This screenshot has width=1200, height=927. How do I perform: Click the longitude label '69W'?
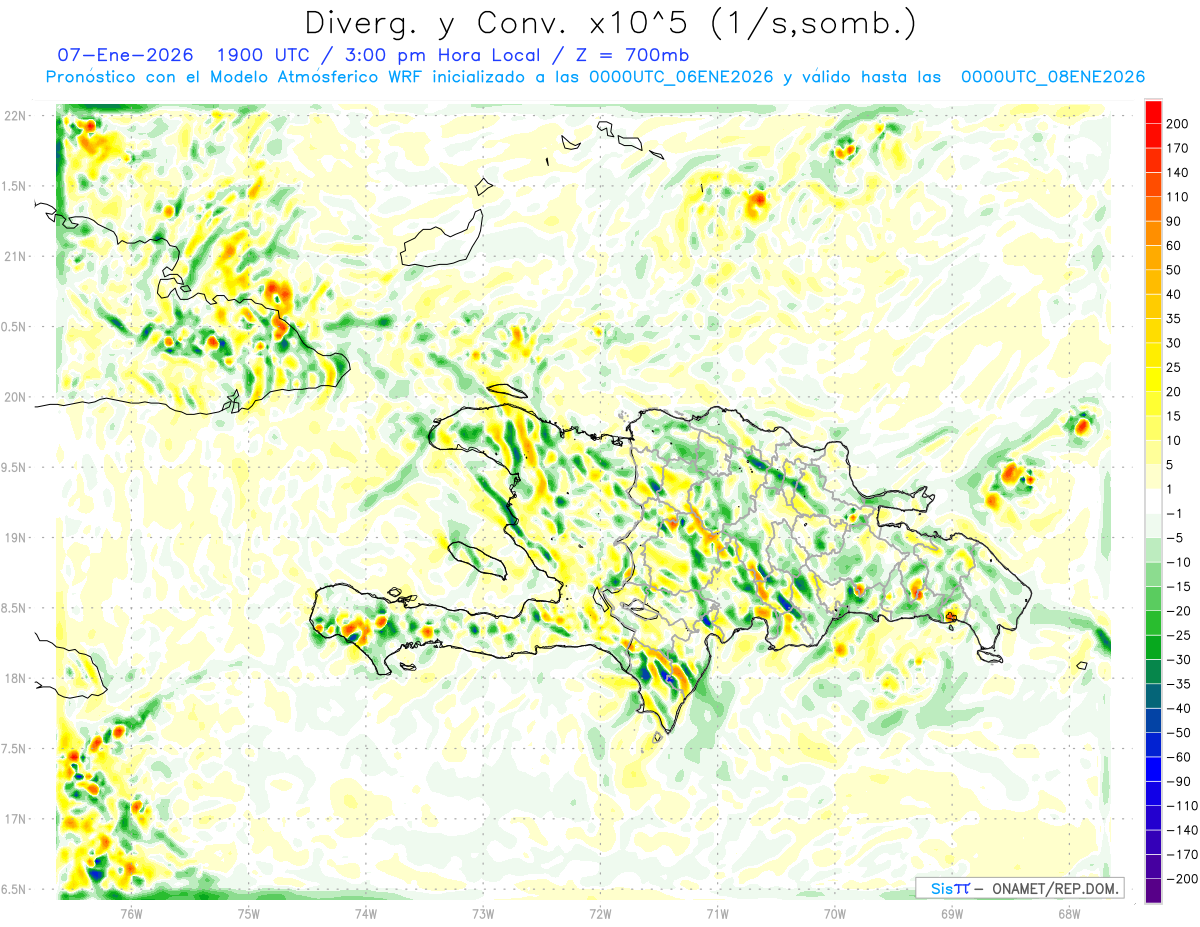click(952, 913)
